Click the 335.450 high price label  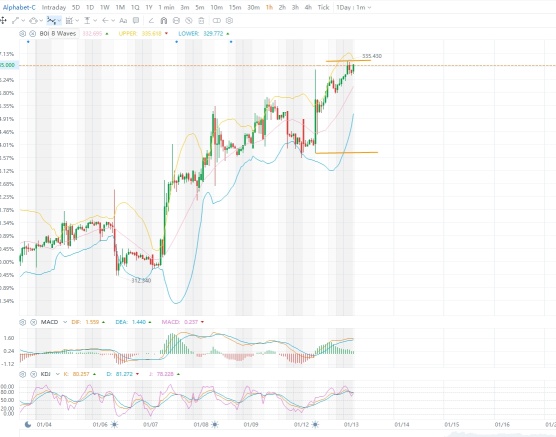[x=372, y=56]
